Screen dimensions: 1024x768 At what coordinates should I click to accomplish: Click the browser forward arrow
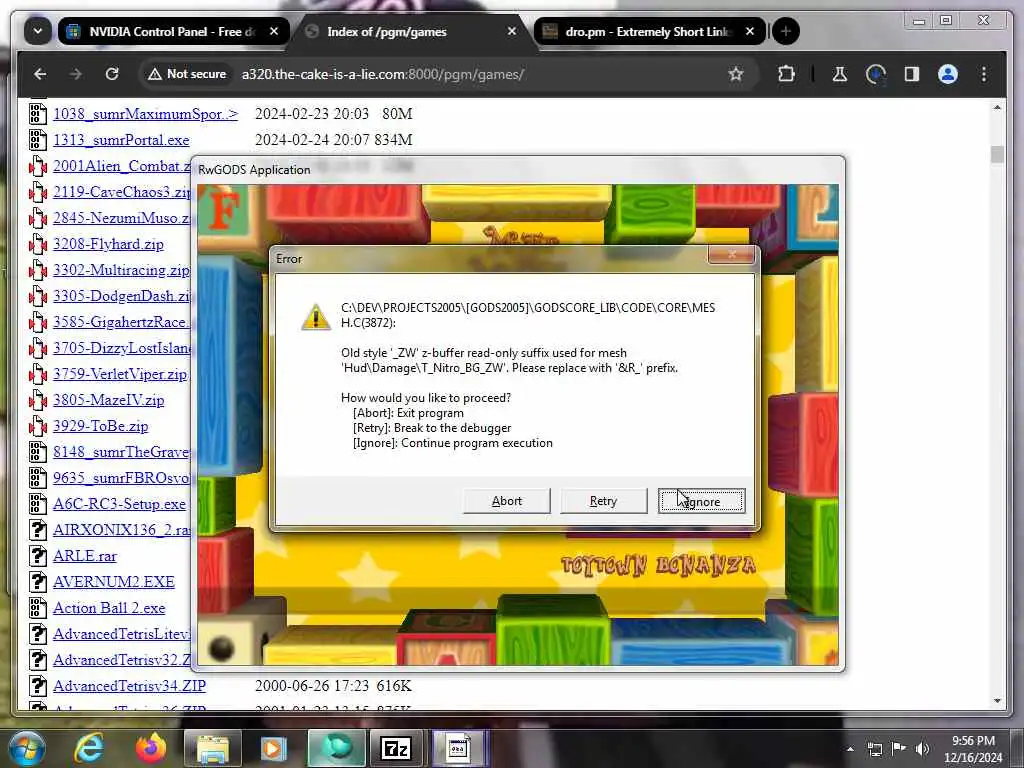pos(76,74)
